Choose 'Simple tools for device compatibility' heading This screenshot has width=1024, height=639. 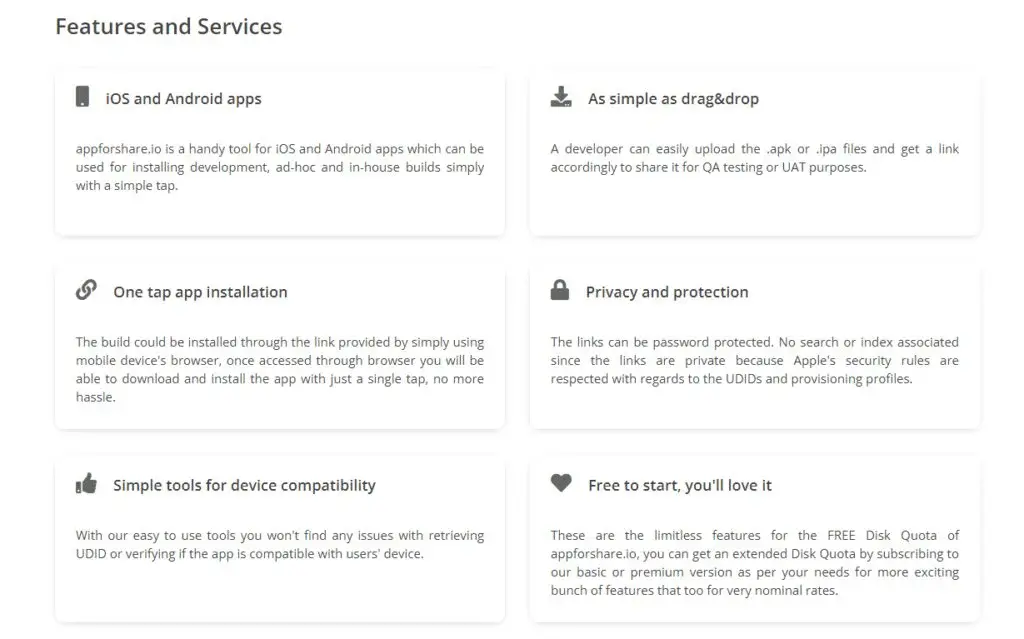coord(244,485)
